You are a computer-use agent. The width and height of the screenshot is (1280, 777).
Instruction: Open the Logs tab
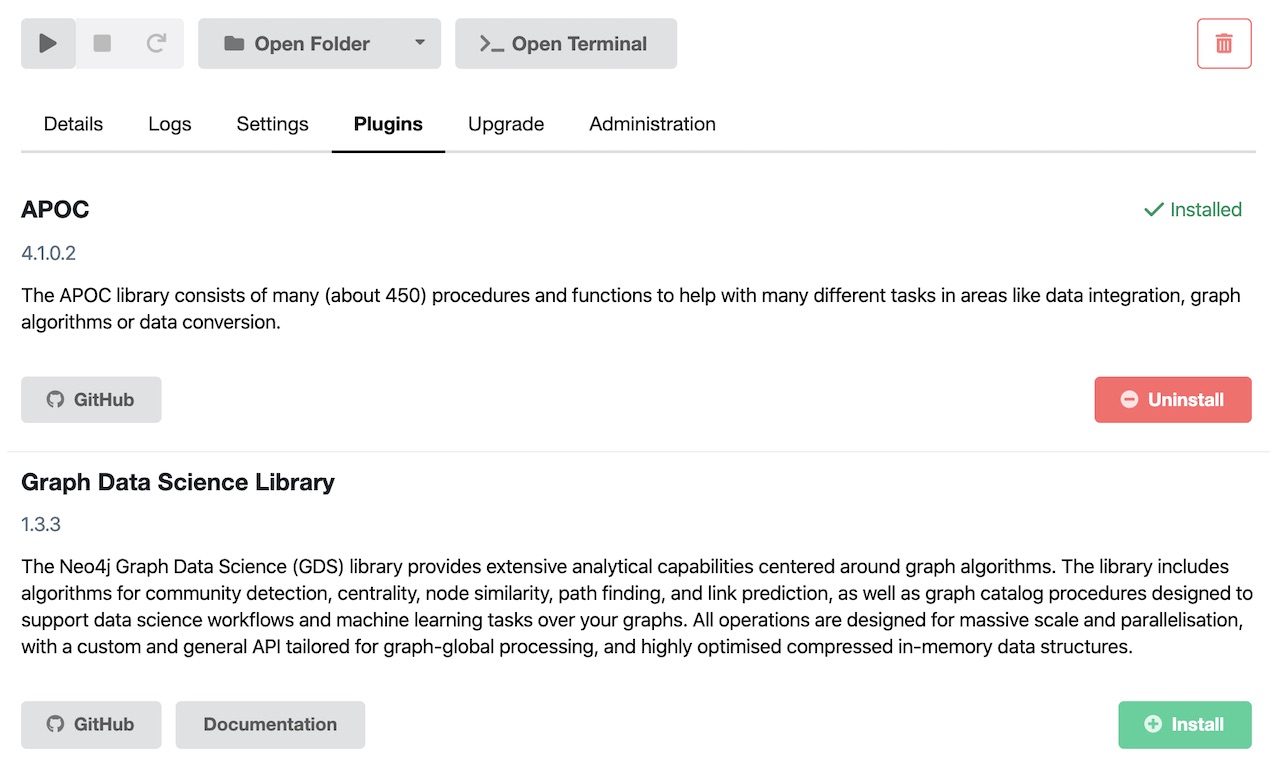coord(170,124)
